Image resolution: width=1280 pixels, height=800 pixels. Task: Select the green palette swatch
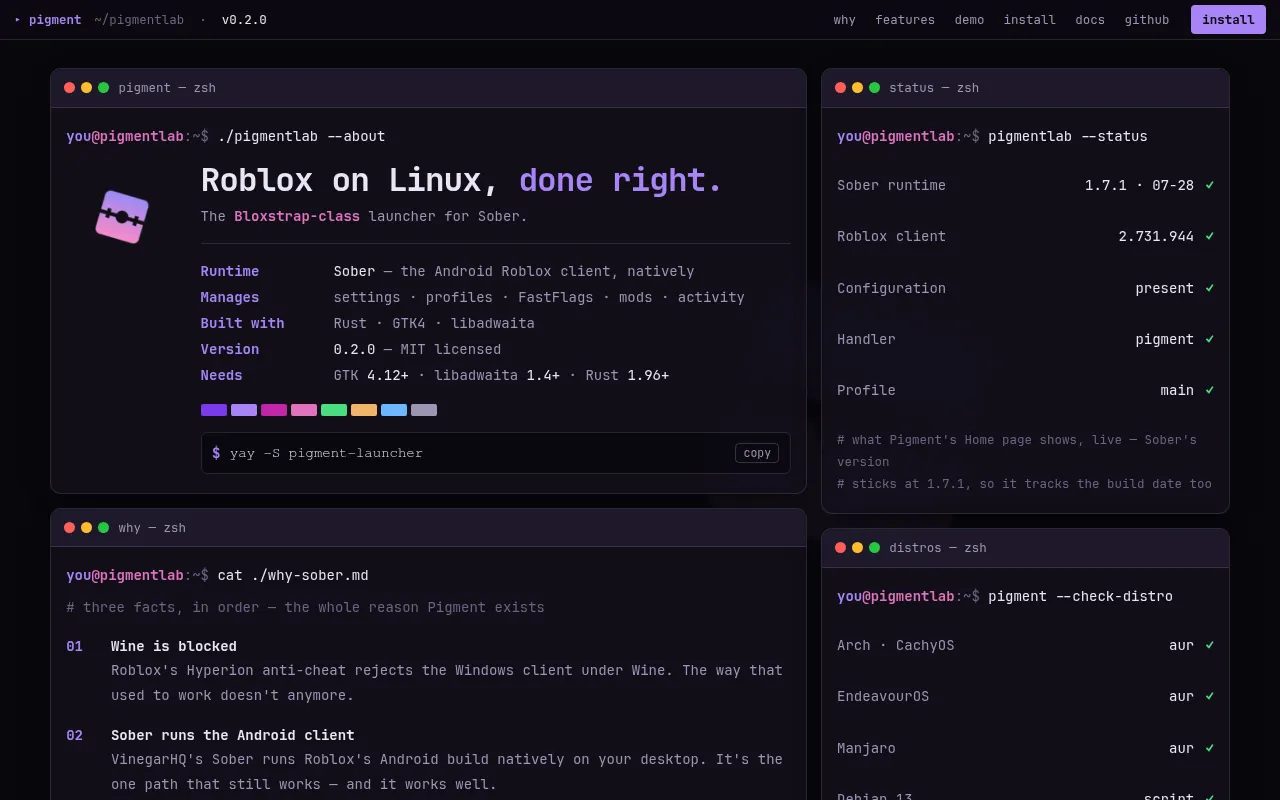click(334, 410)
